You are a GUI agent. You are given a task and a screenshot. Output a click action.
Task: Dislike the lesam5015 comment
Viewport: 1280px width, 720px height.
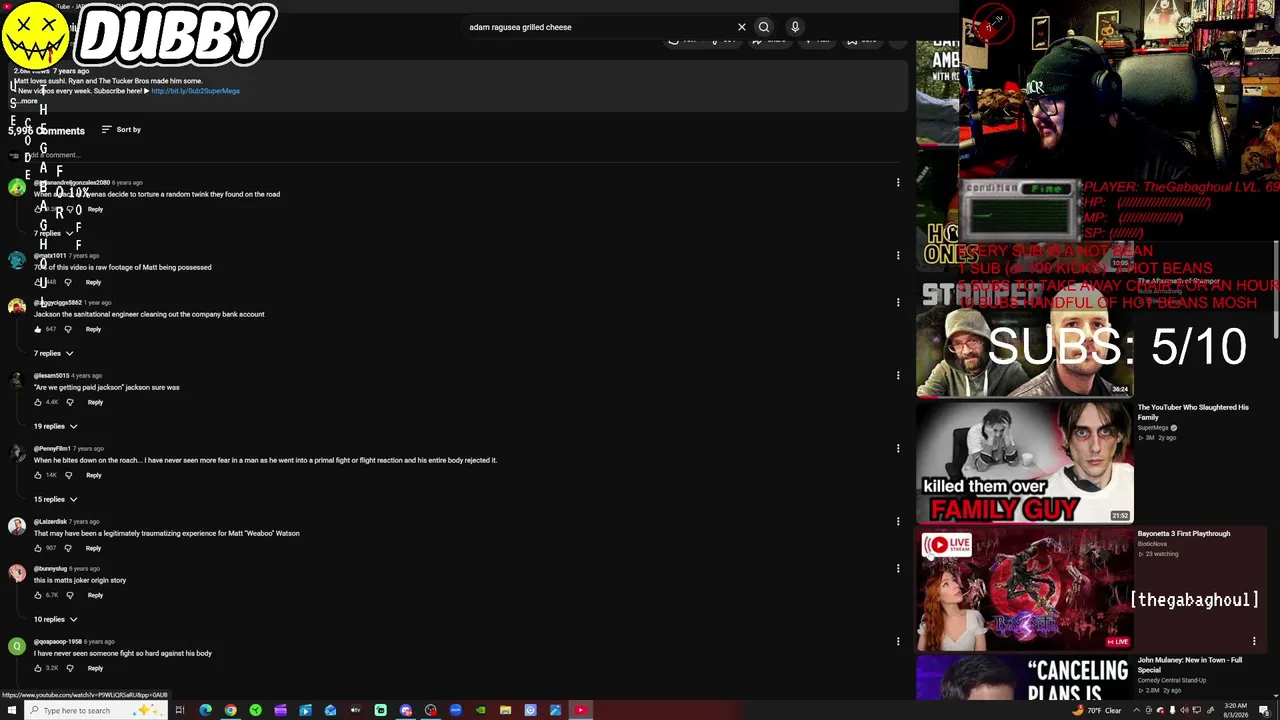(70, 402)
